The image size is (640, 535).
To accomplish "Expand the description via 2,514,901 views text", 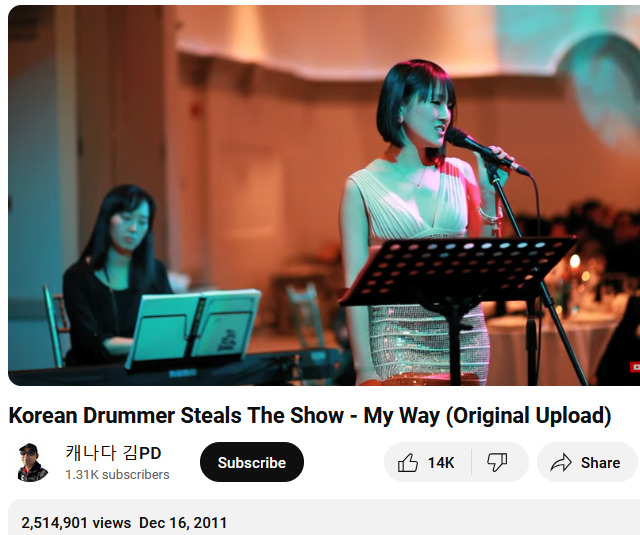I will point(76,523).
